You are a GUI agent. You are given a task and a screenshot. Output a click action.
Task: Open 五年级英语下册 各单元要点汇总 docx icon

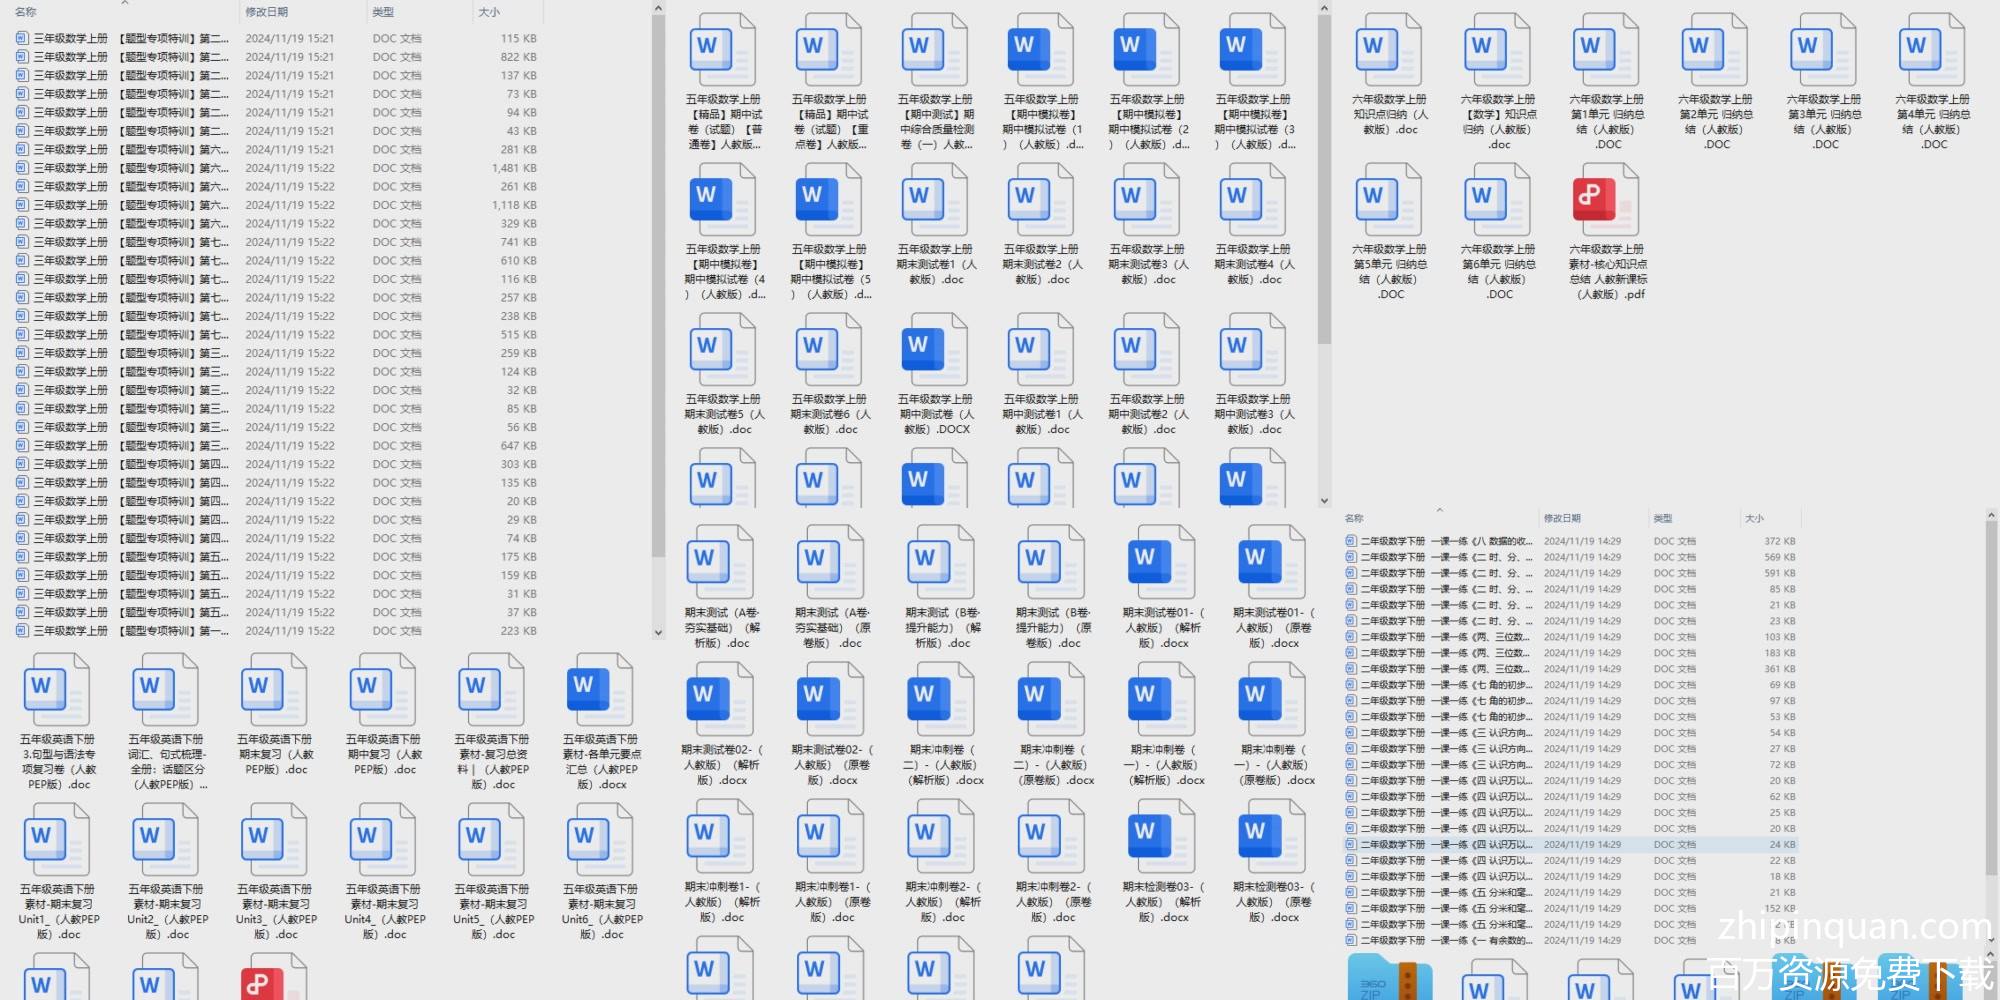(x=600, y=688)
